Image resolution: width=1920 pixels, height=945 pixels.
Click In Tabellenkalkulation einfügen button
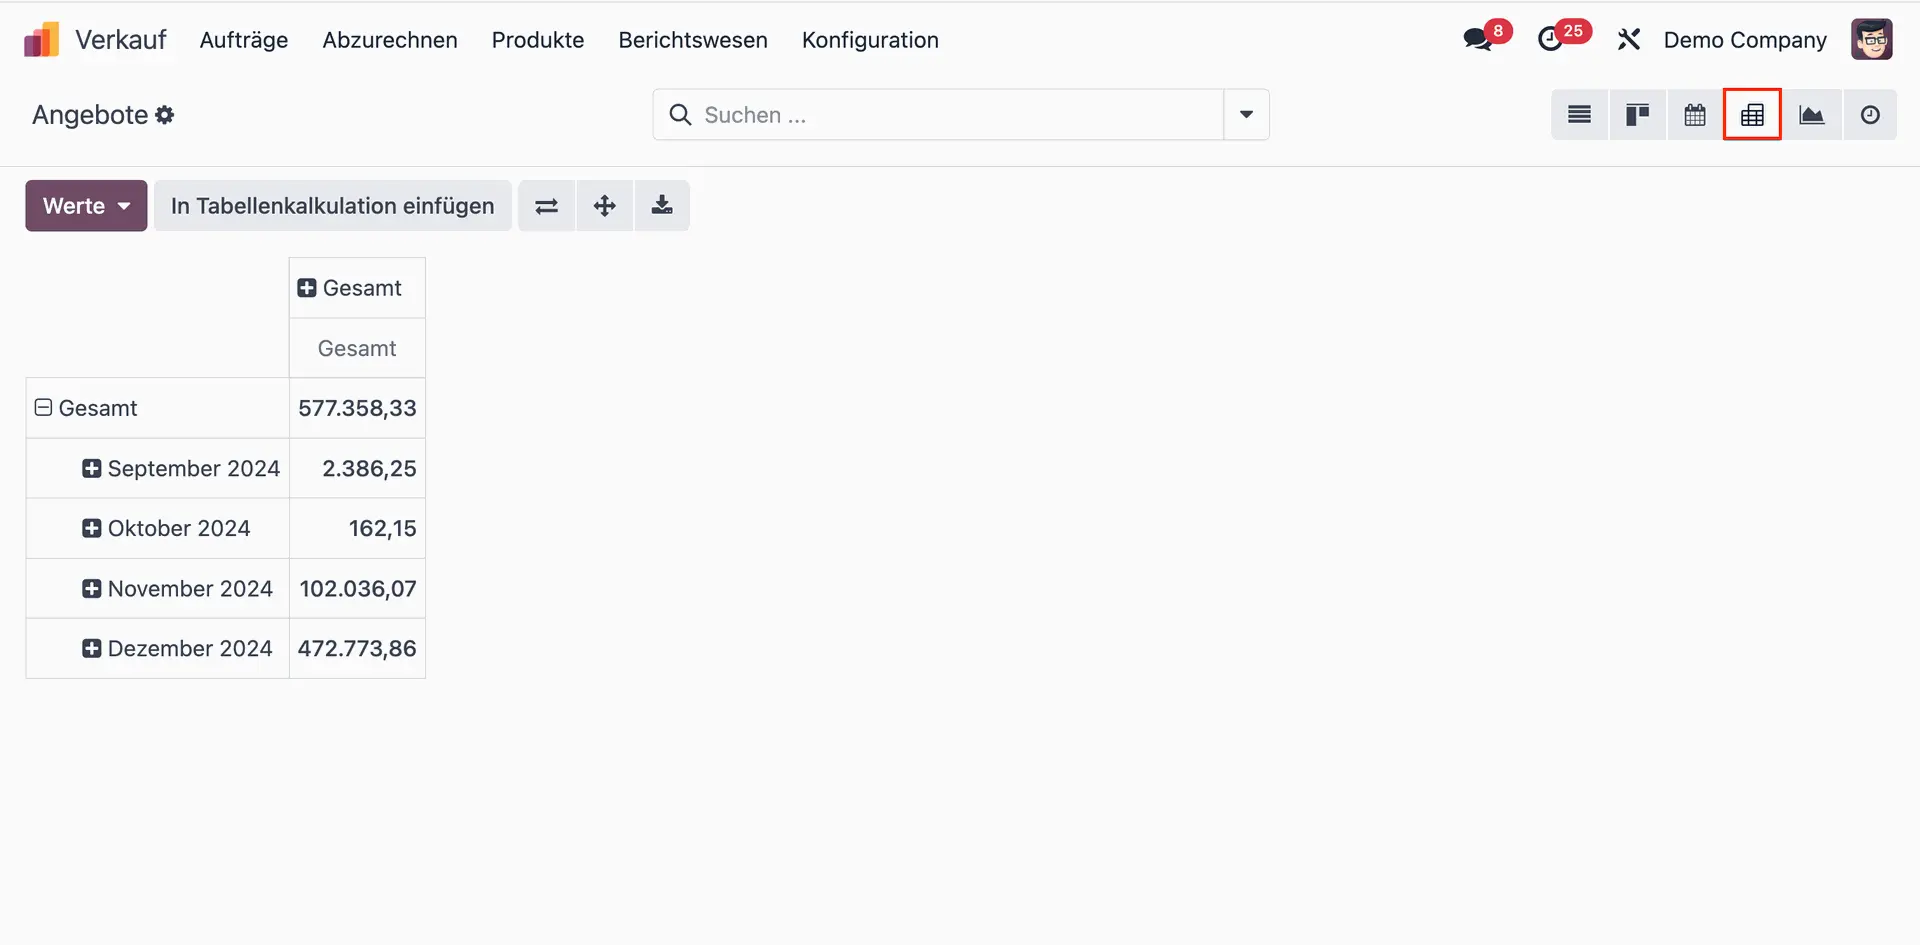click(x=332, y=206)
